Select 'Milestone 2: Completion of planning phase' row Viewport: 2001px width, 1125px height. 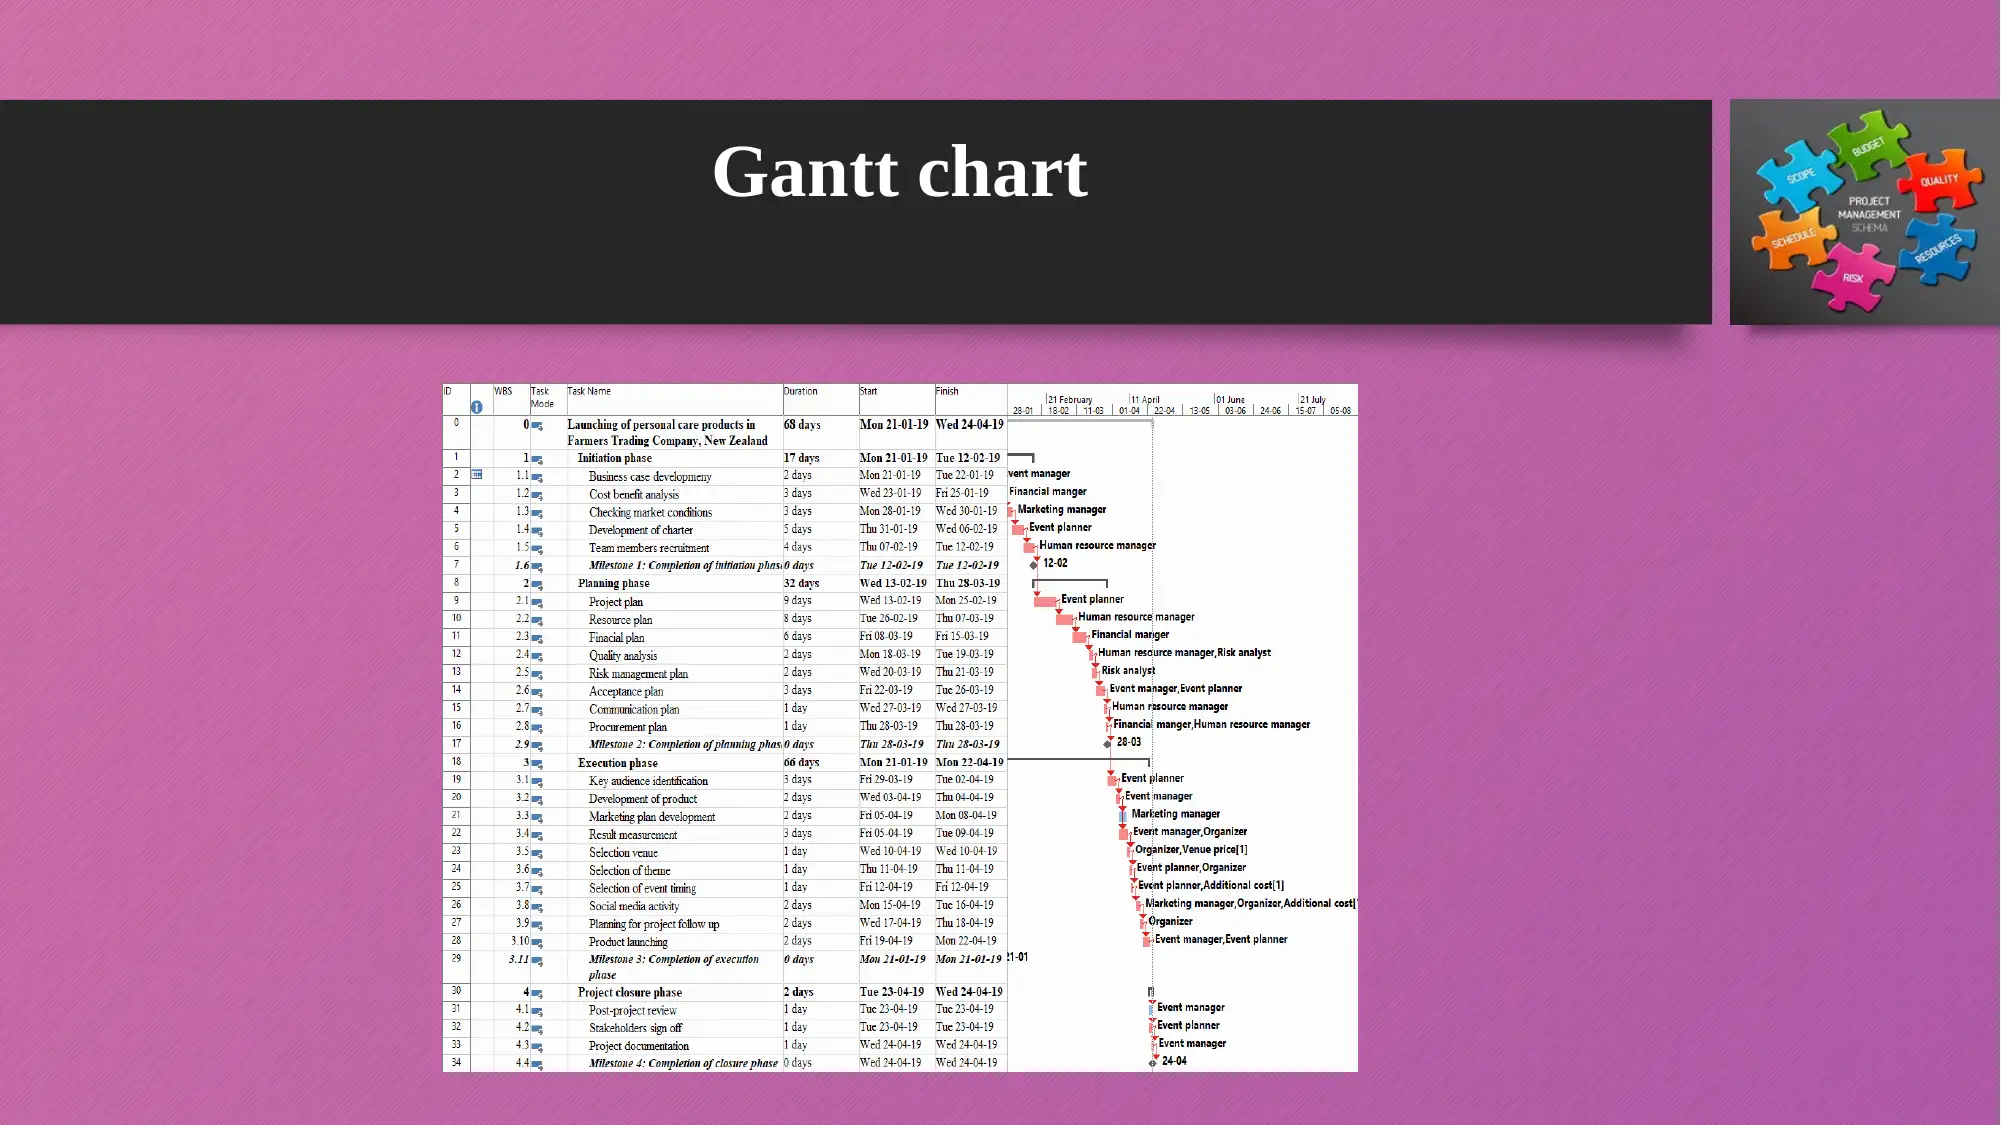pos(684,745)
